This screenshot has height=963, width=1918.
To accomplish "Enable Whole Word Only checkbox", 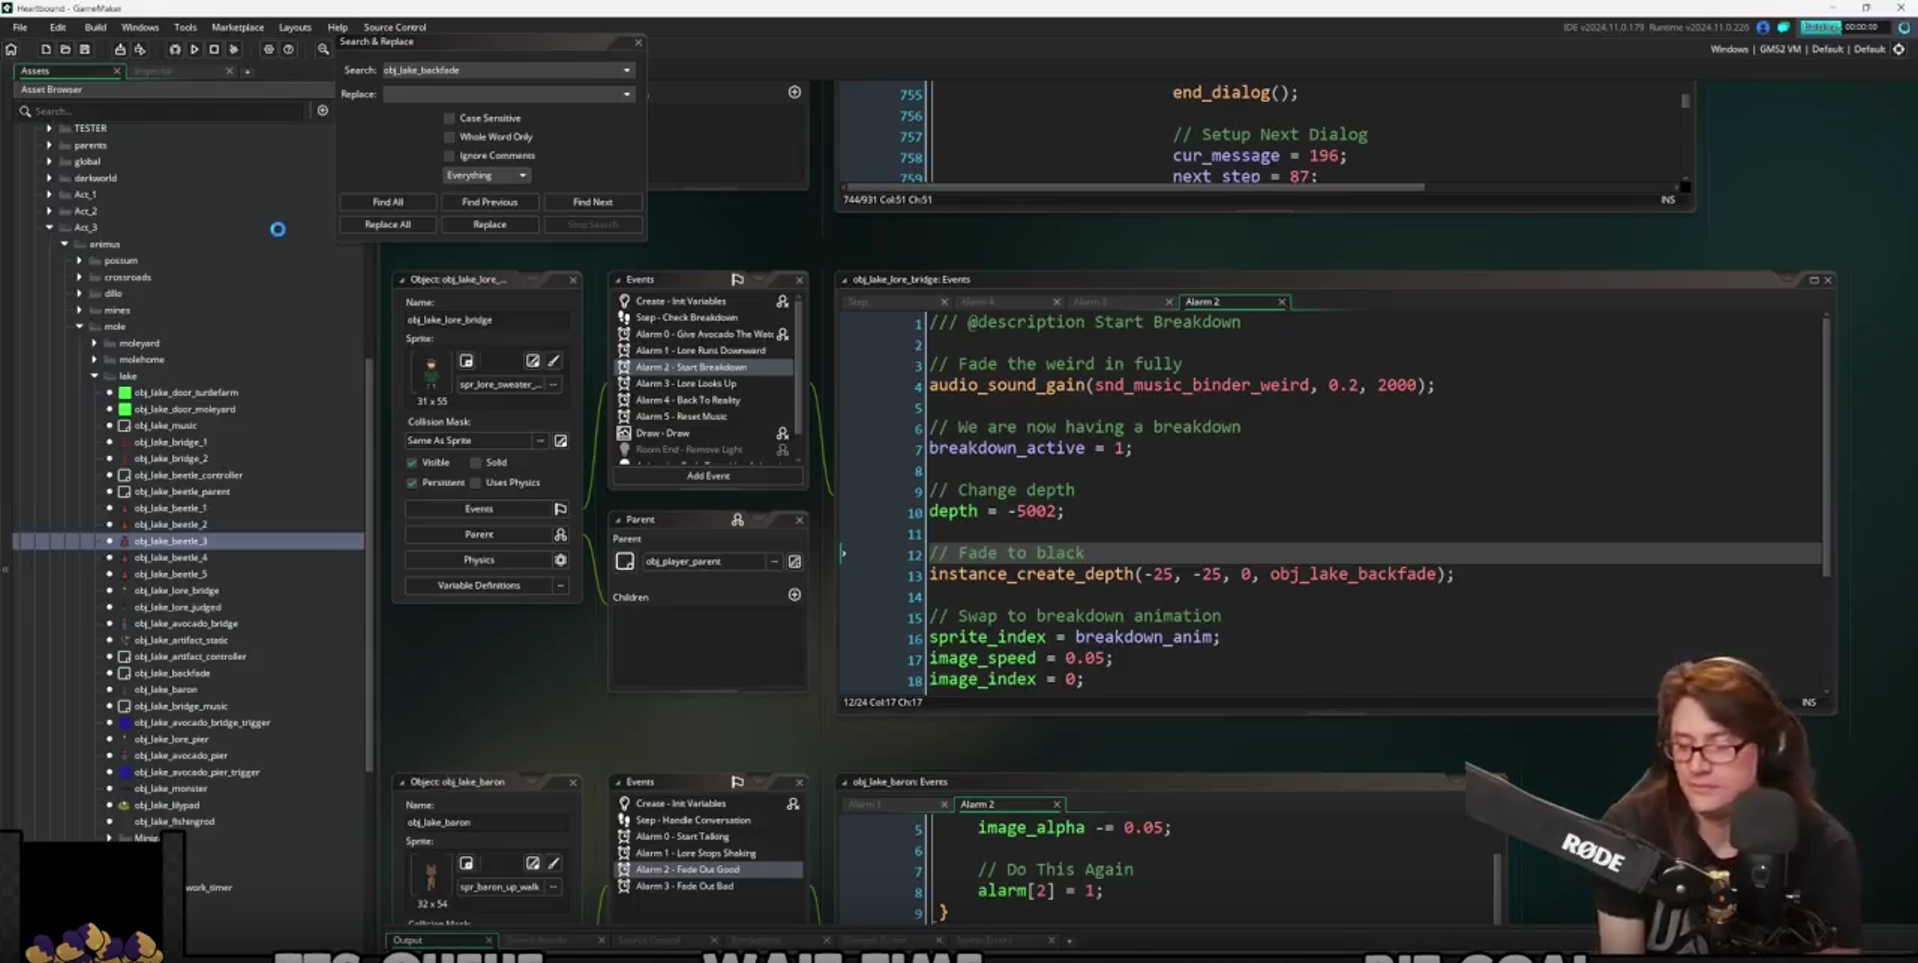I will (449, 137).
